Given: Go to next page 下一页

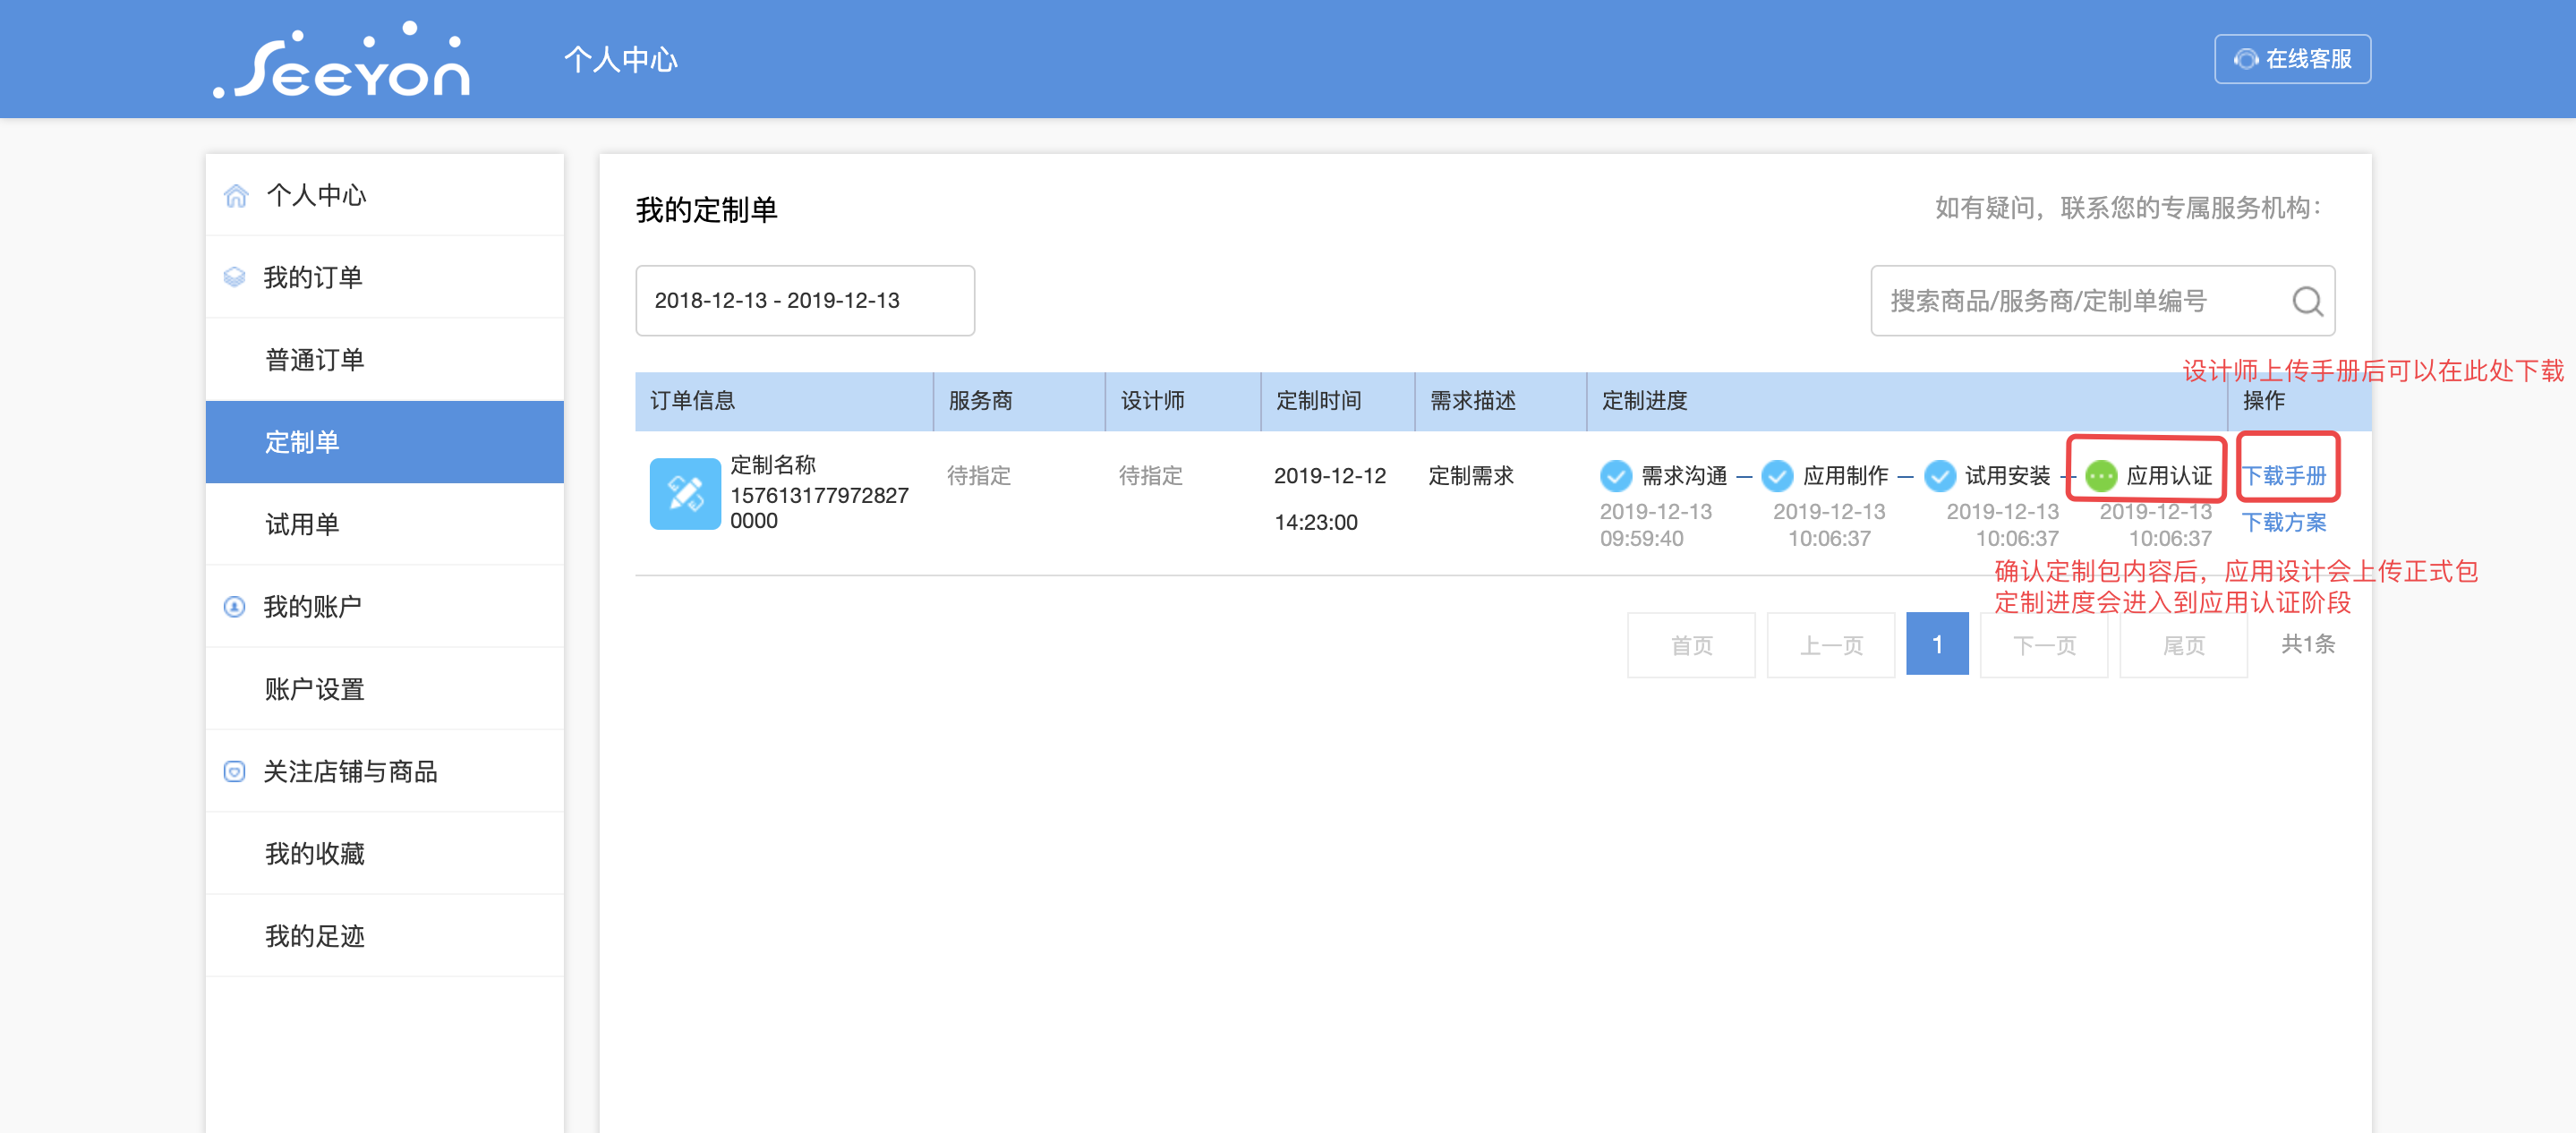Looking at the screenshot, I should (x=2044, y=645).
